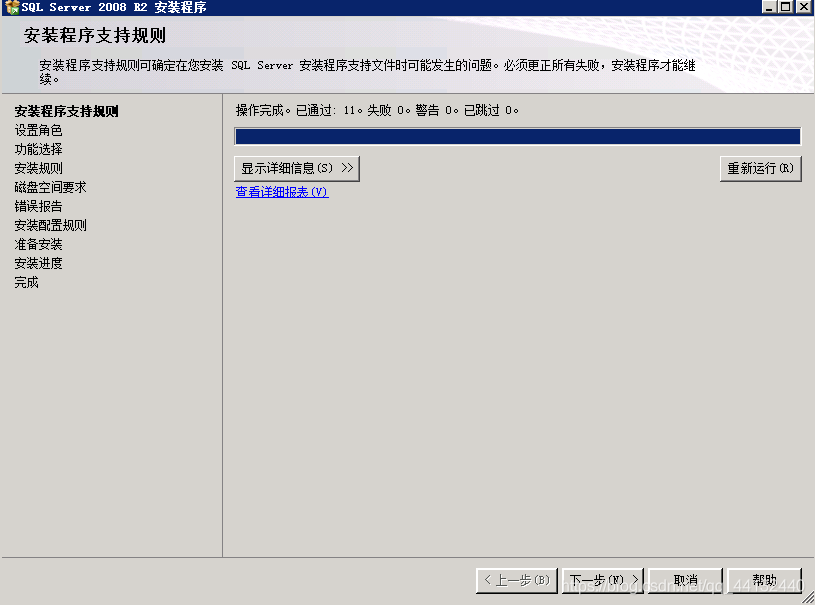
Task: Proceed with the 下一步(N) button
Action: (603, 580)
